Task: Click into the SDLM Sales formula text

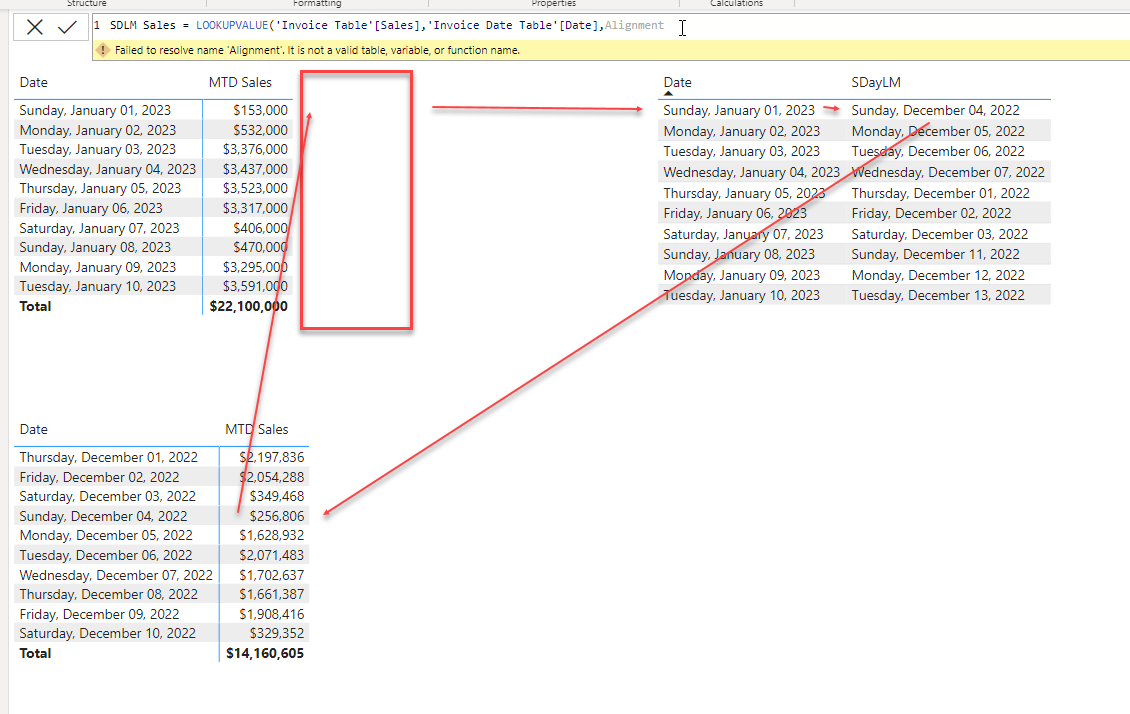Action: click(x=386, y=25)
